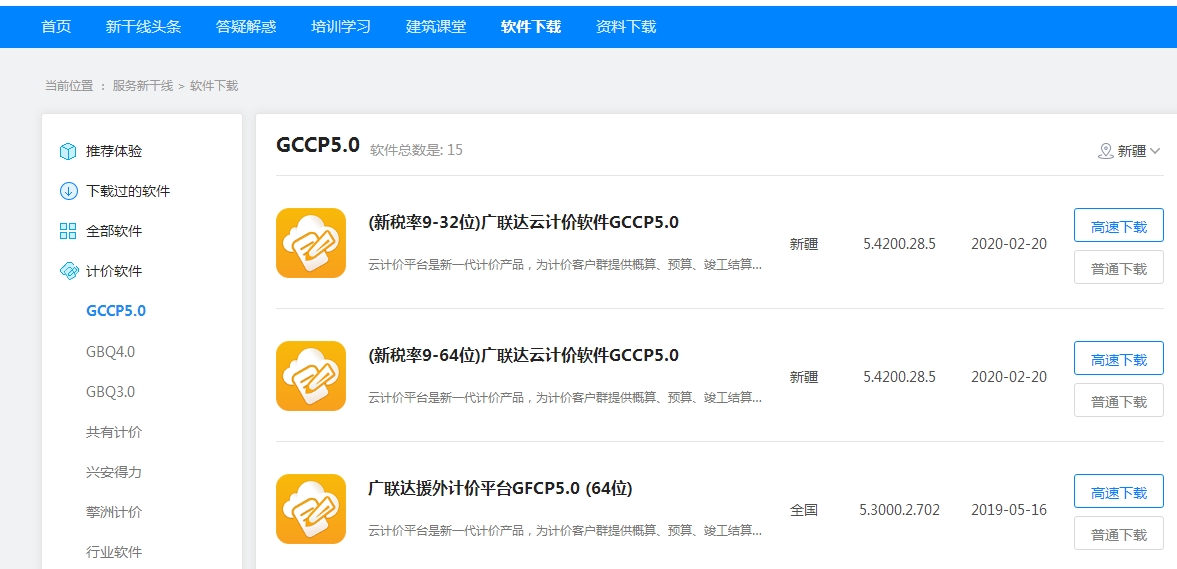This screenshot has height=569, width=1177.
Task: Click the tag icon beside 计价软件
Action: (x=68, y=271)
